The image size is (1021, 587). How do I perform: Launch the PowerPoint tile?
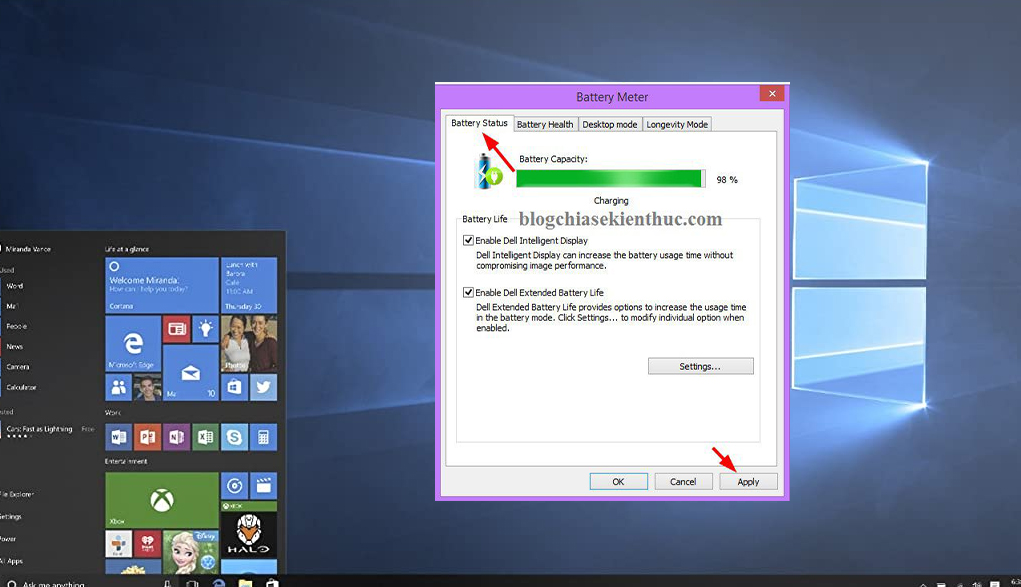[147, 437]
